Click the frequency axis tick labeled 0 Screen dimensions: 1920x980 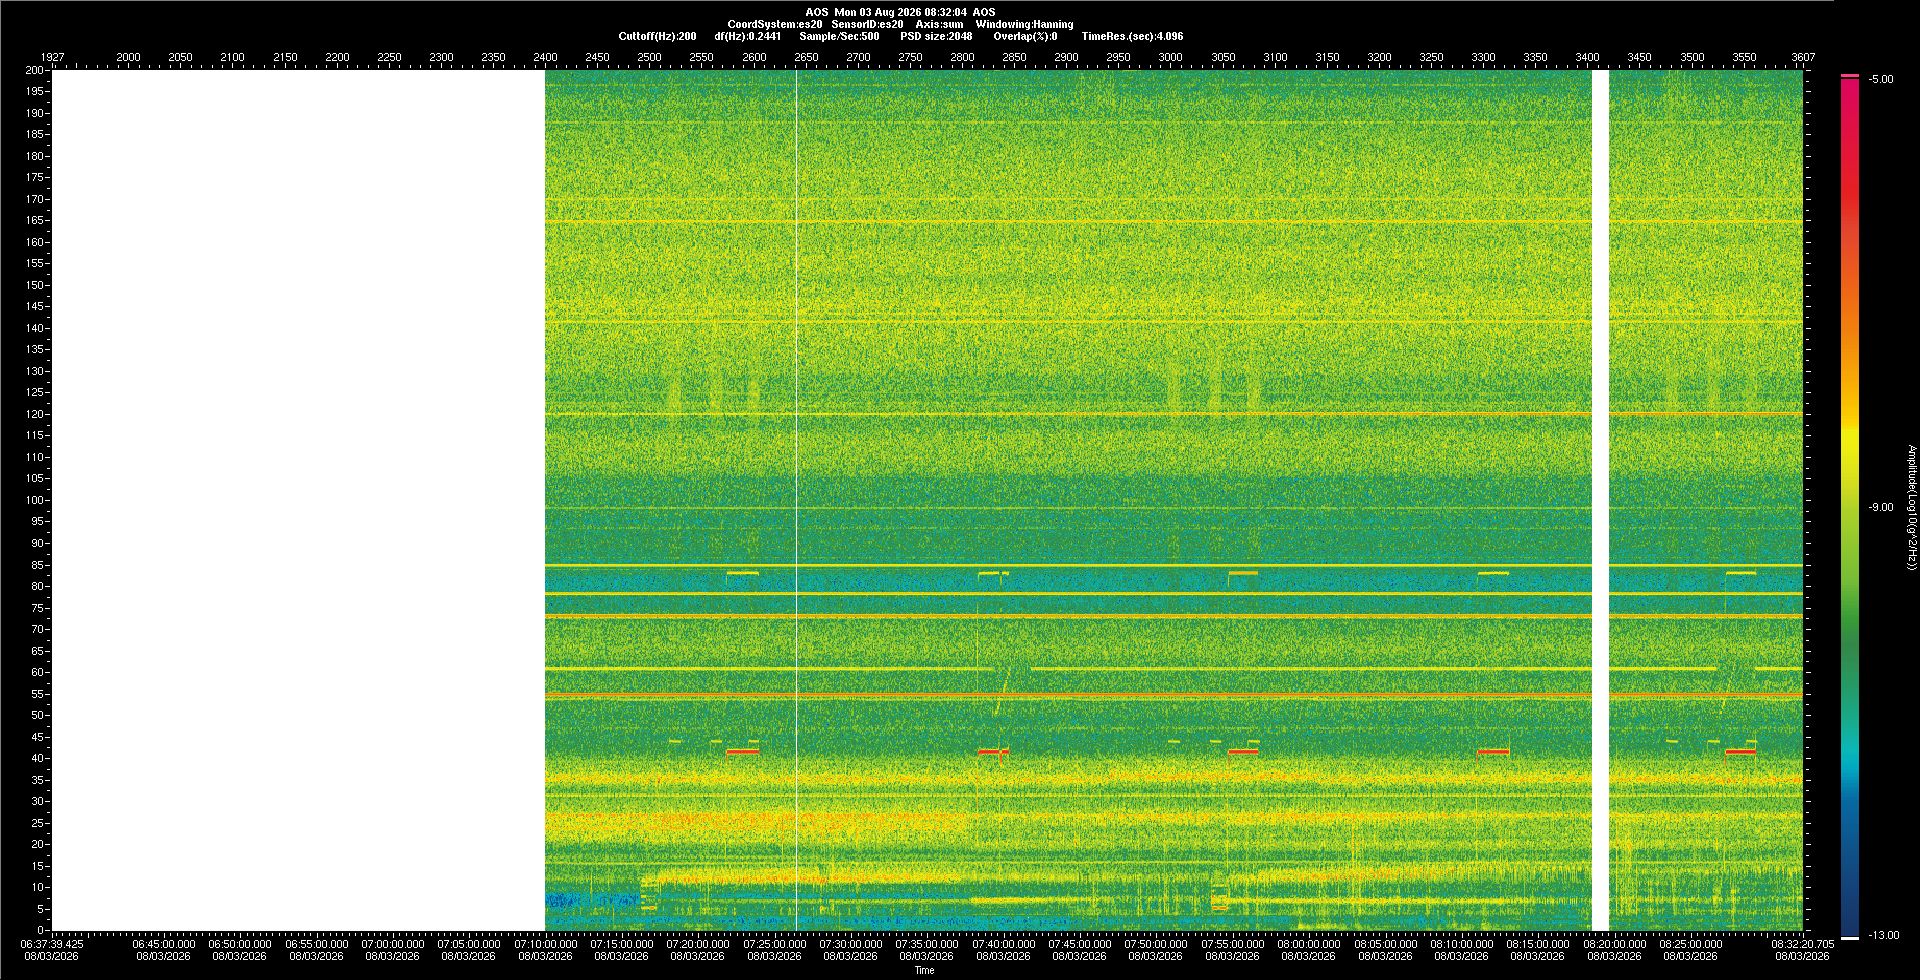(x=41, y=930)
